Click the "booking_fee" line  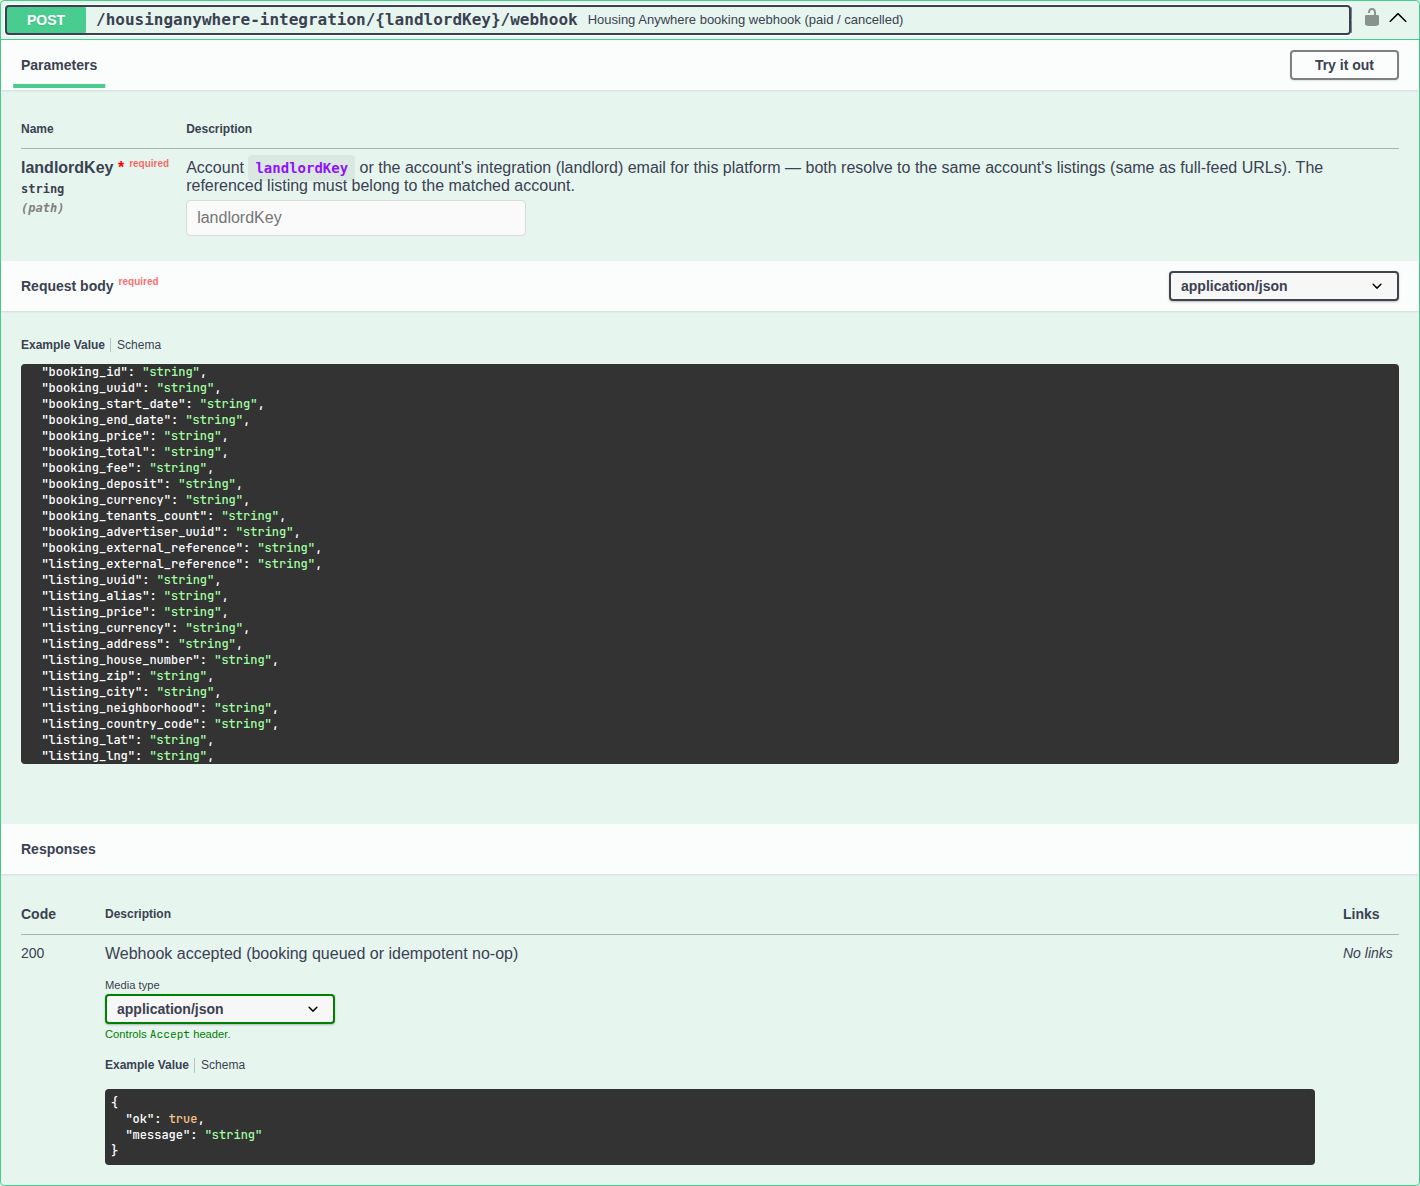point(128,468)
